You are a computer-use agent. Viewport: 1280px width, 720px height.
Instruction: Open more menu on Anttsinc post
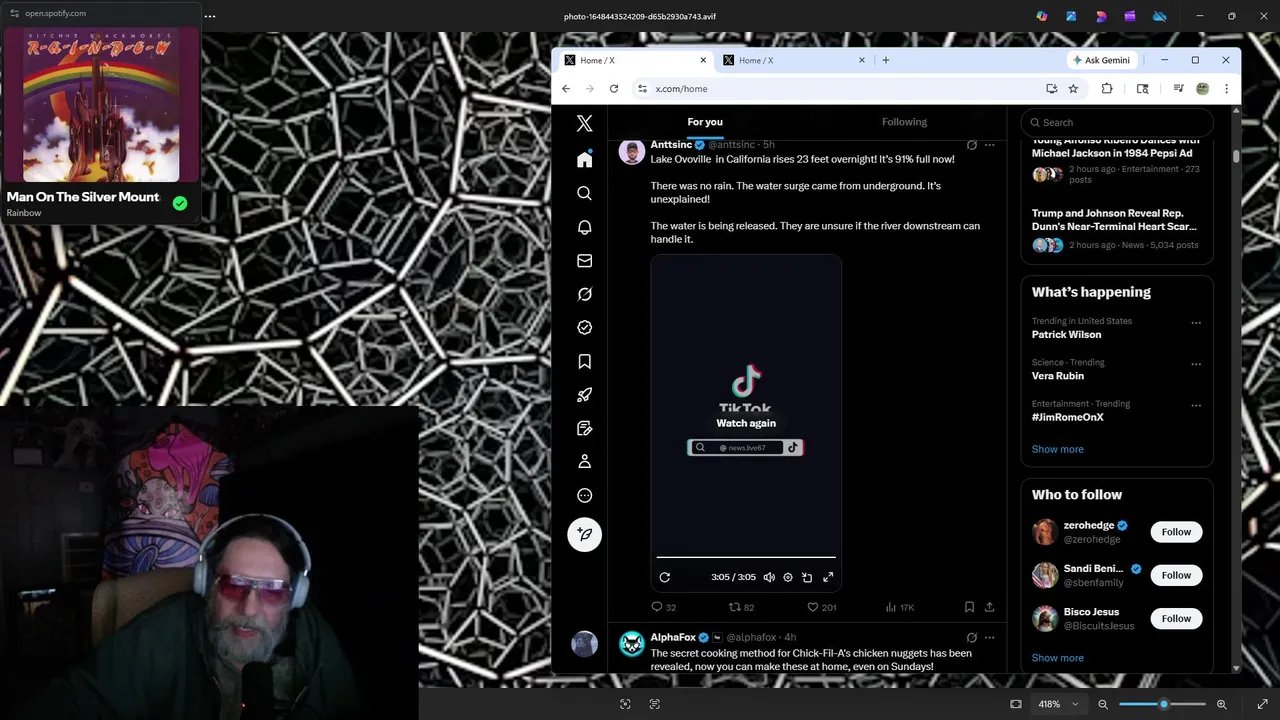click(x=989, y=145)
